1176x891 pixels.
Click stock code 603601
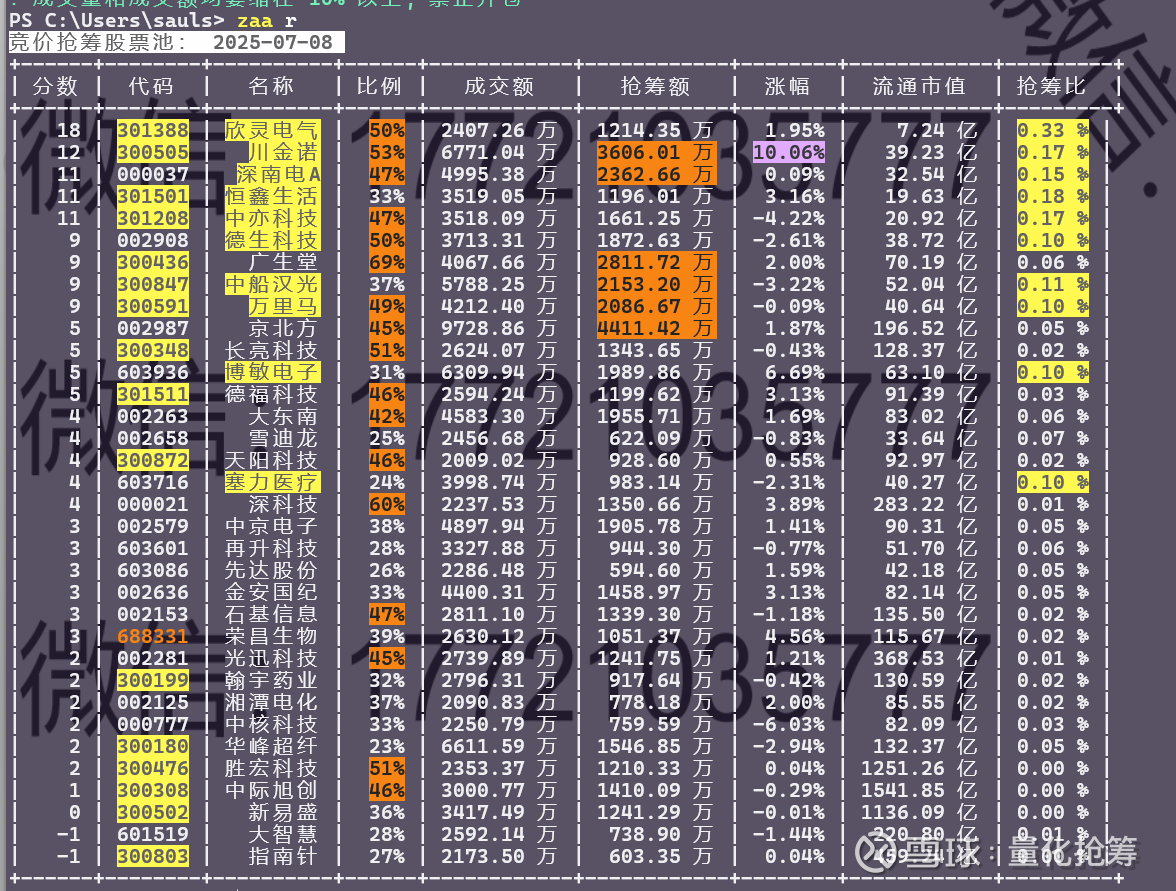pos(153,548)
